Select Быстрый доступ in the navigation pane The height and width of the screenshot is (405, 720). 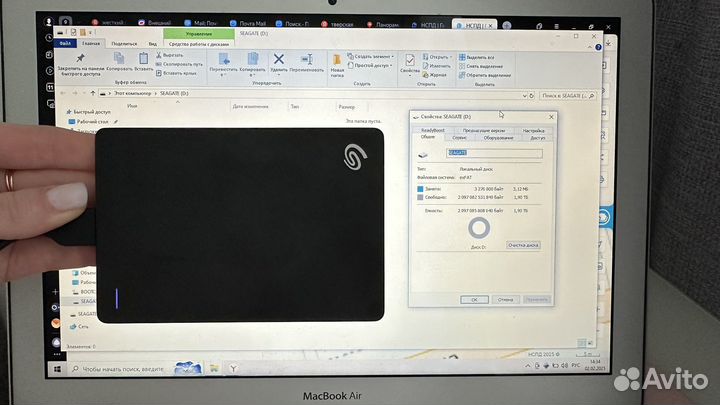coord(90,112)
